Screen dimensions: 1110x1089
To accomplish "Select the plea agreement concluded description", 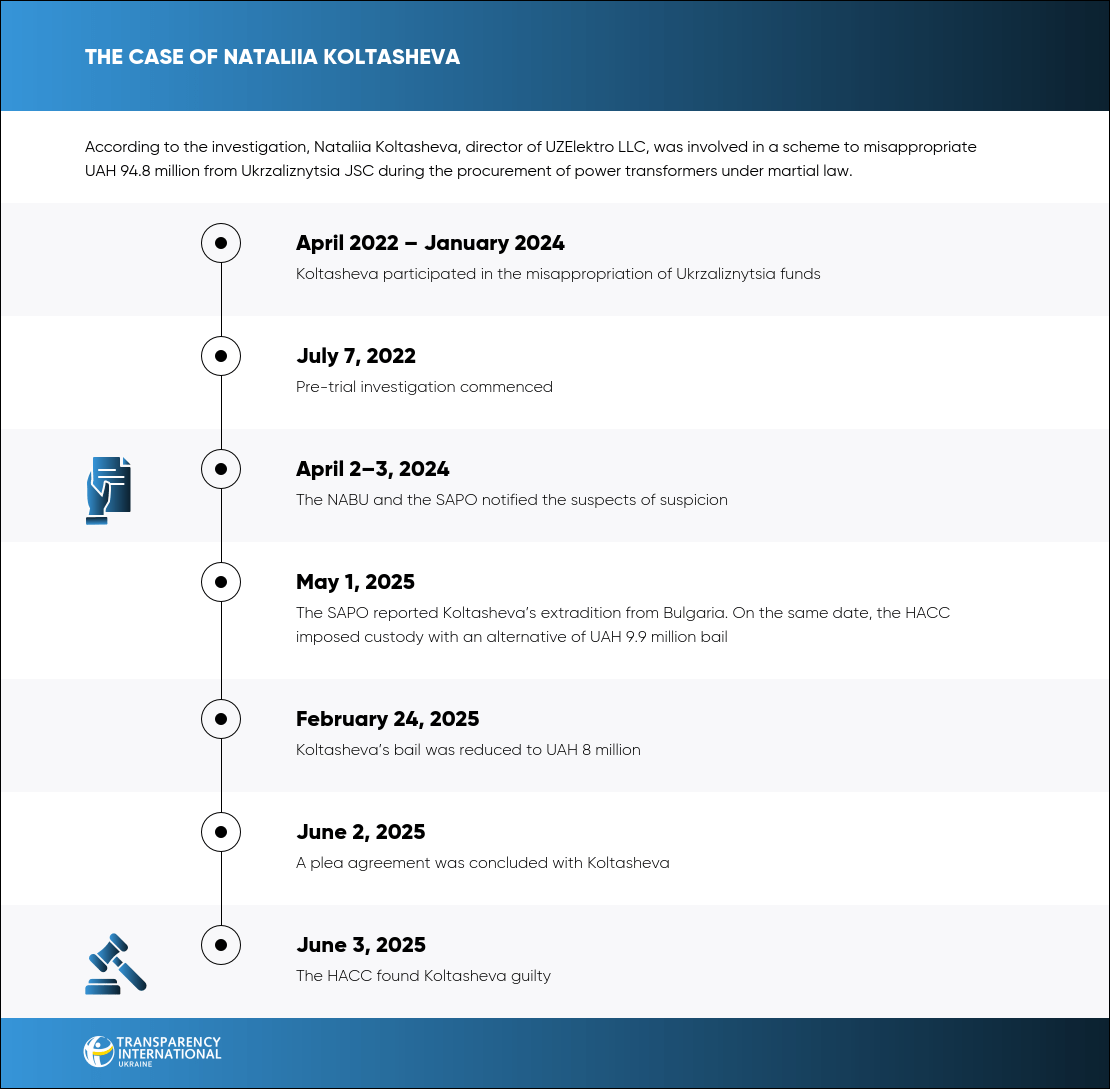I will click(x=482, y=863).
